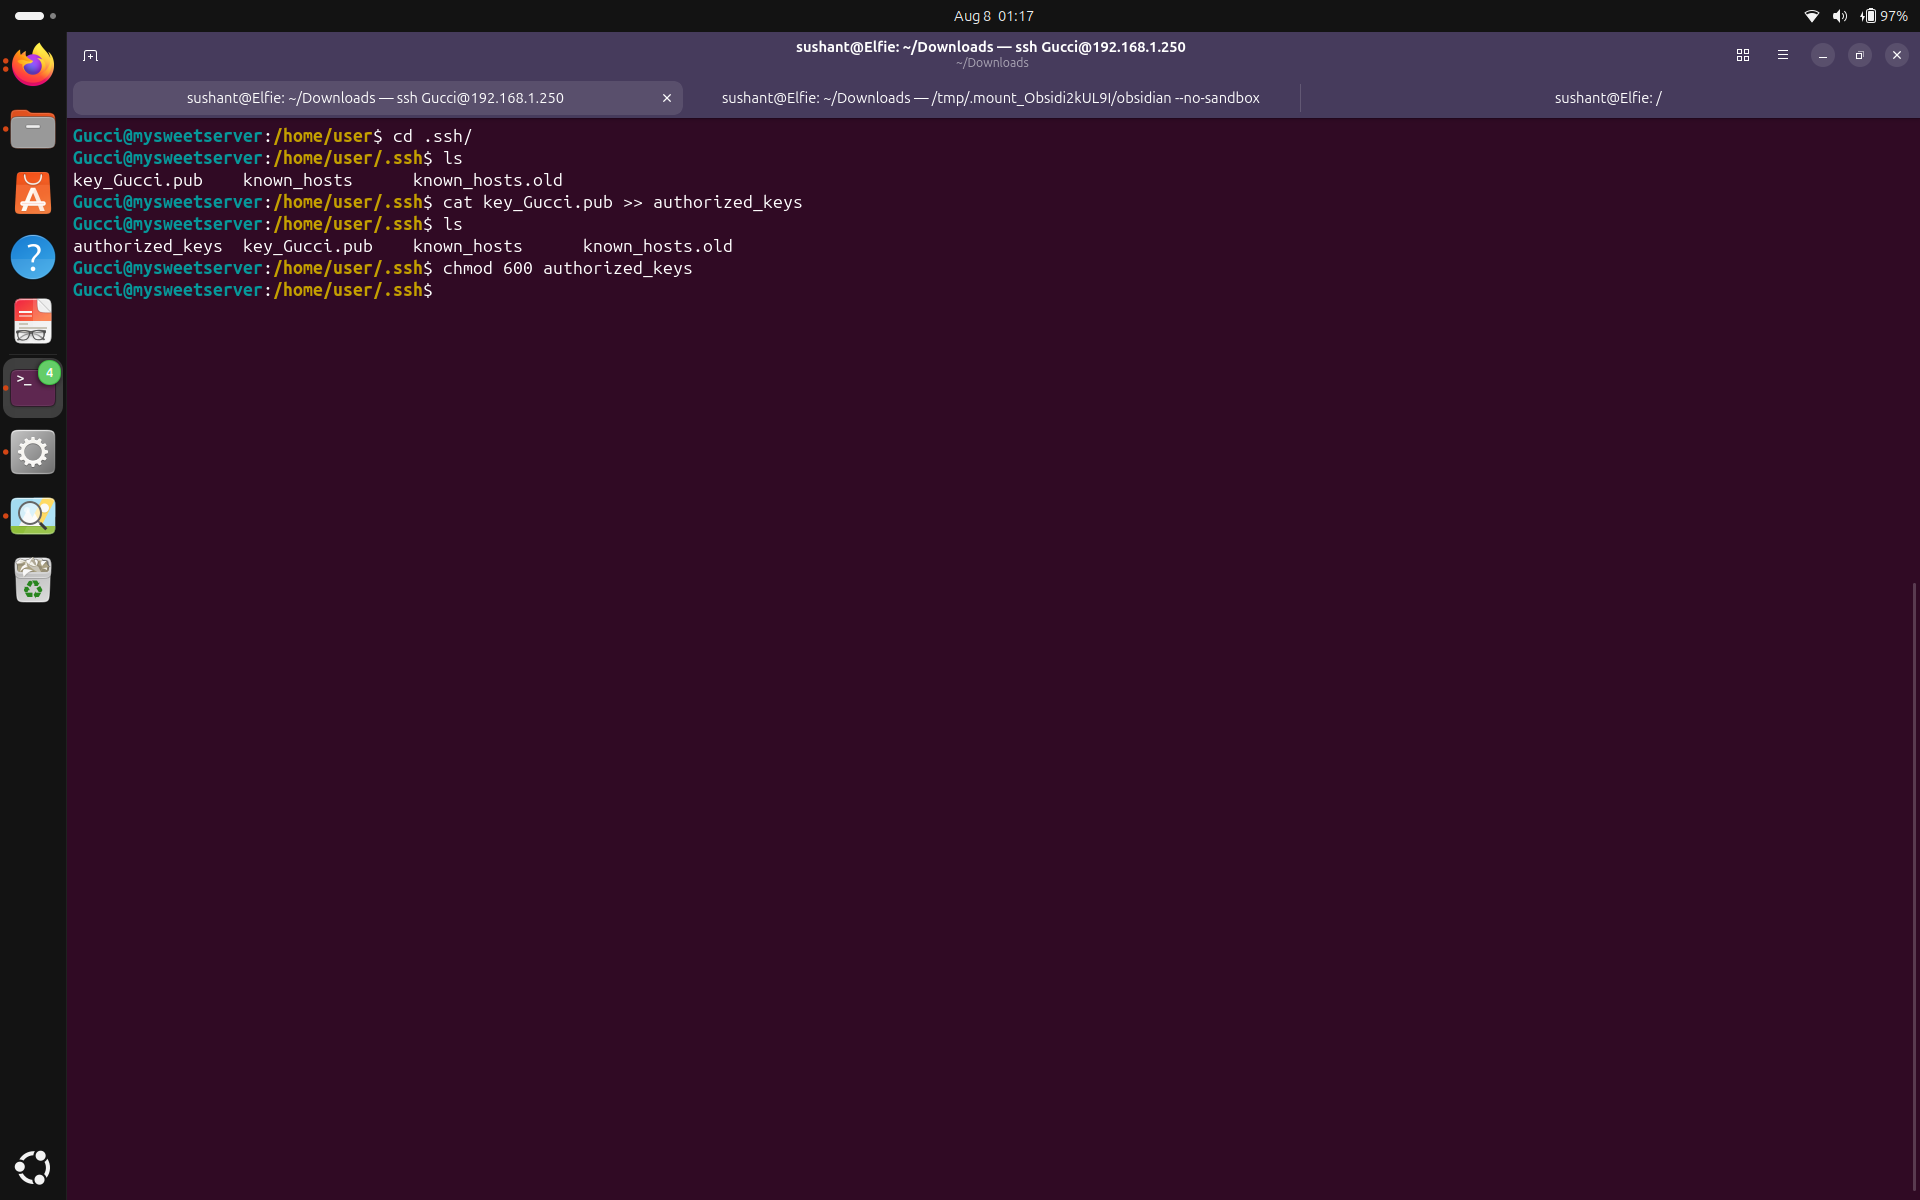The height and width of the screenshot is (1200, 1920).
Task: Open a new terminal tab
Action: point(90,56)
